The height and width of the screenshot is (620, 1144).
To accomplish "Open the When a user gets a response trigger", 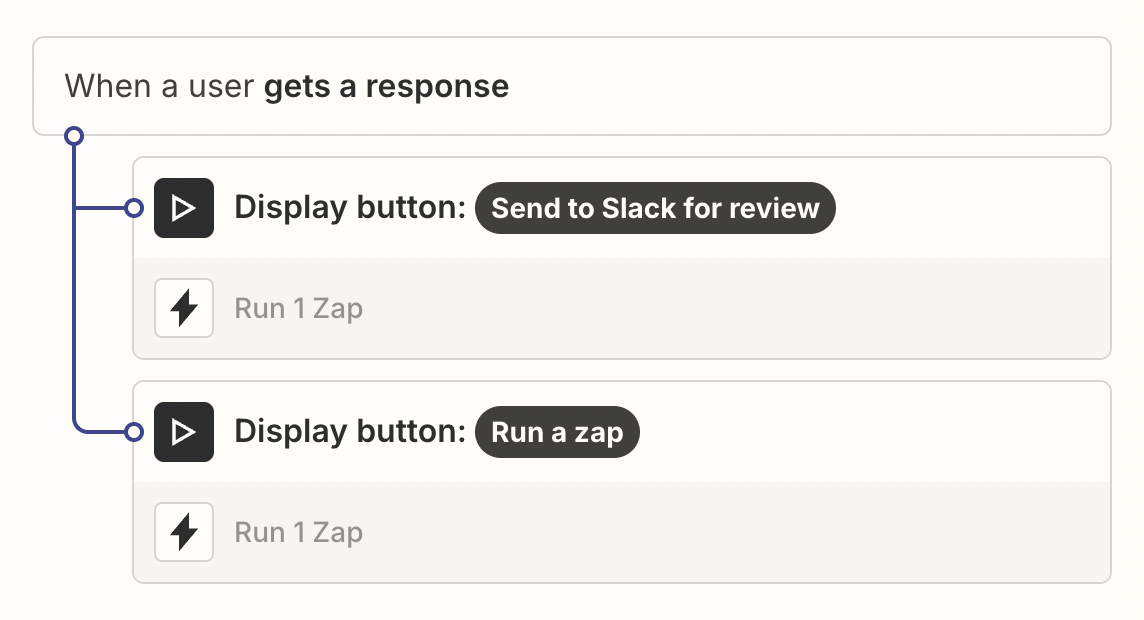I will point(572,86).
